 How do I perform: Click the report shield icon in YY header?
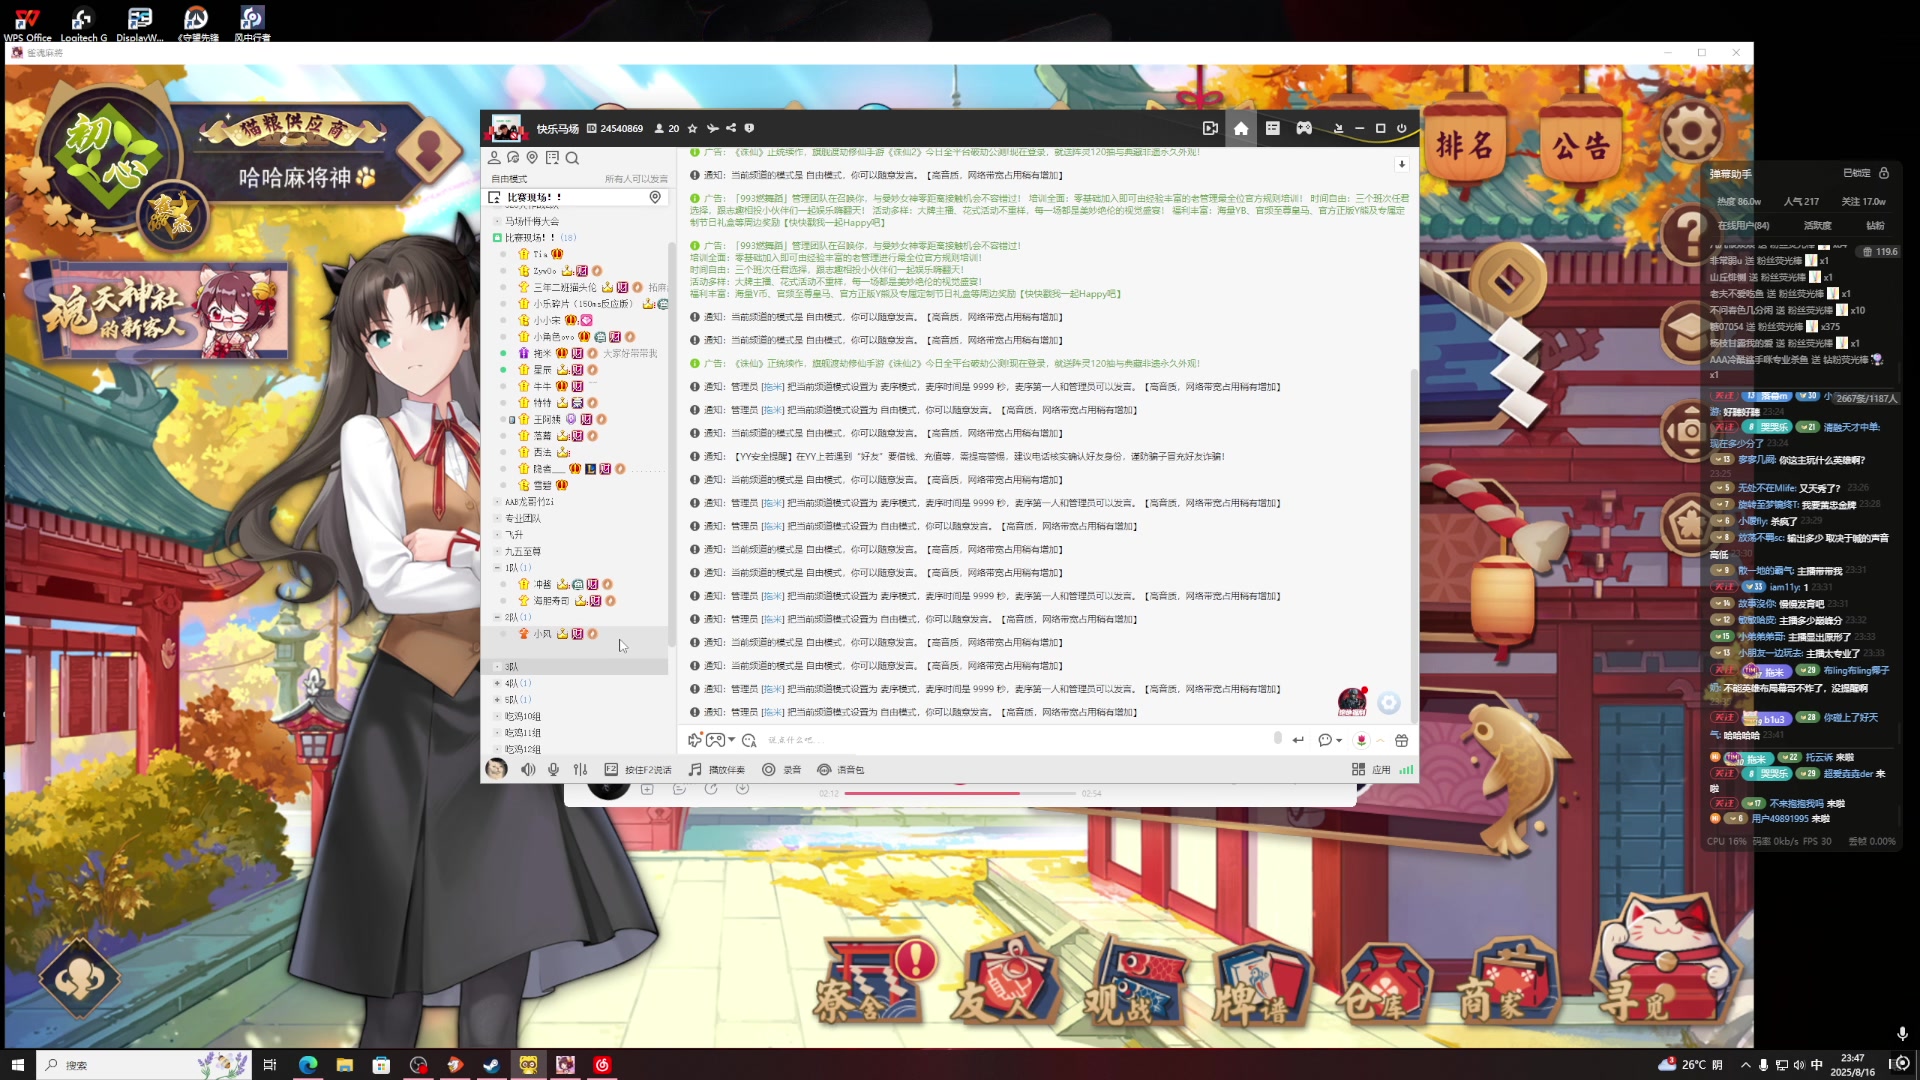click(749, 128)
